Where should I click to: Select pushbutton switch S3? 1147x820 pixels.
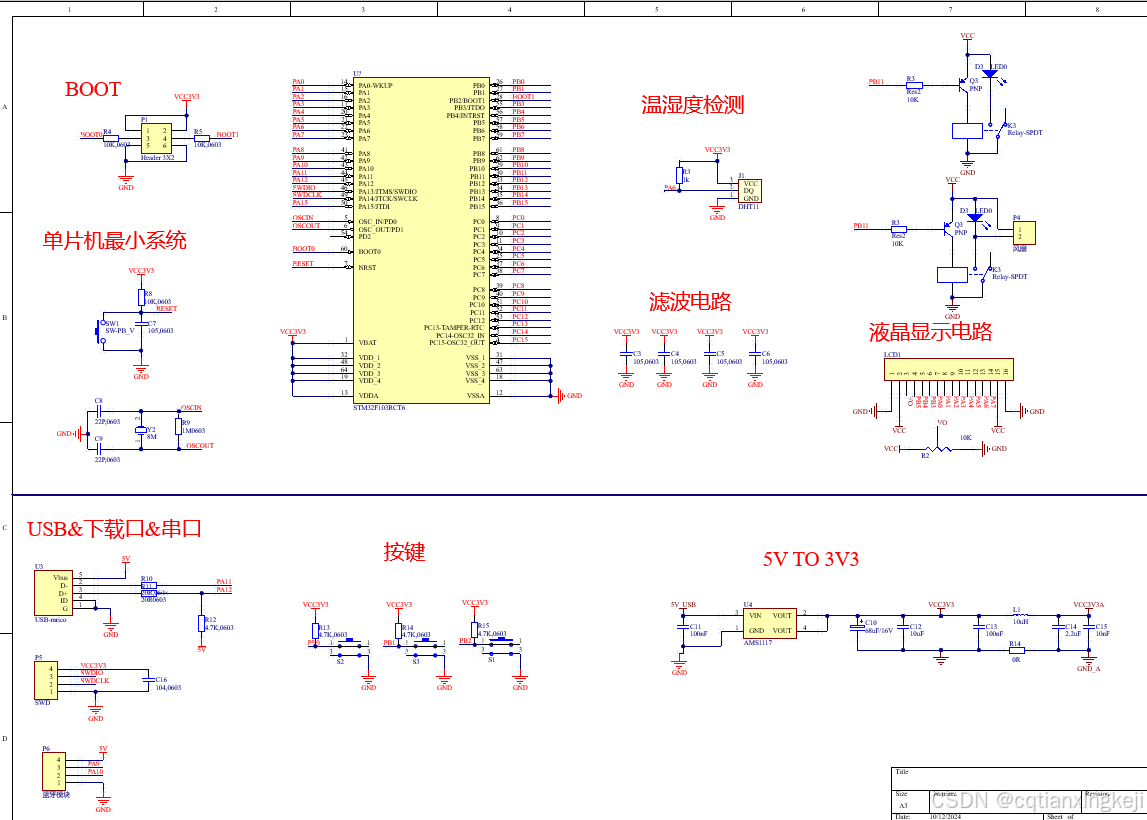pyautogui.click(x=425, y=648)
